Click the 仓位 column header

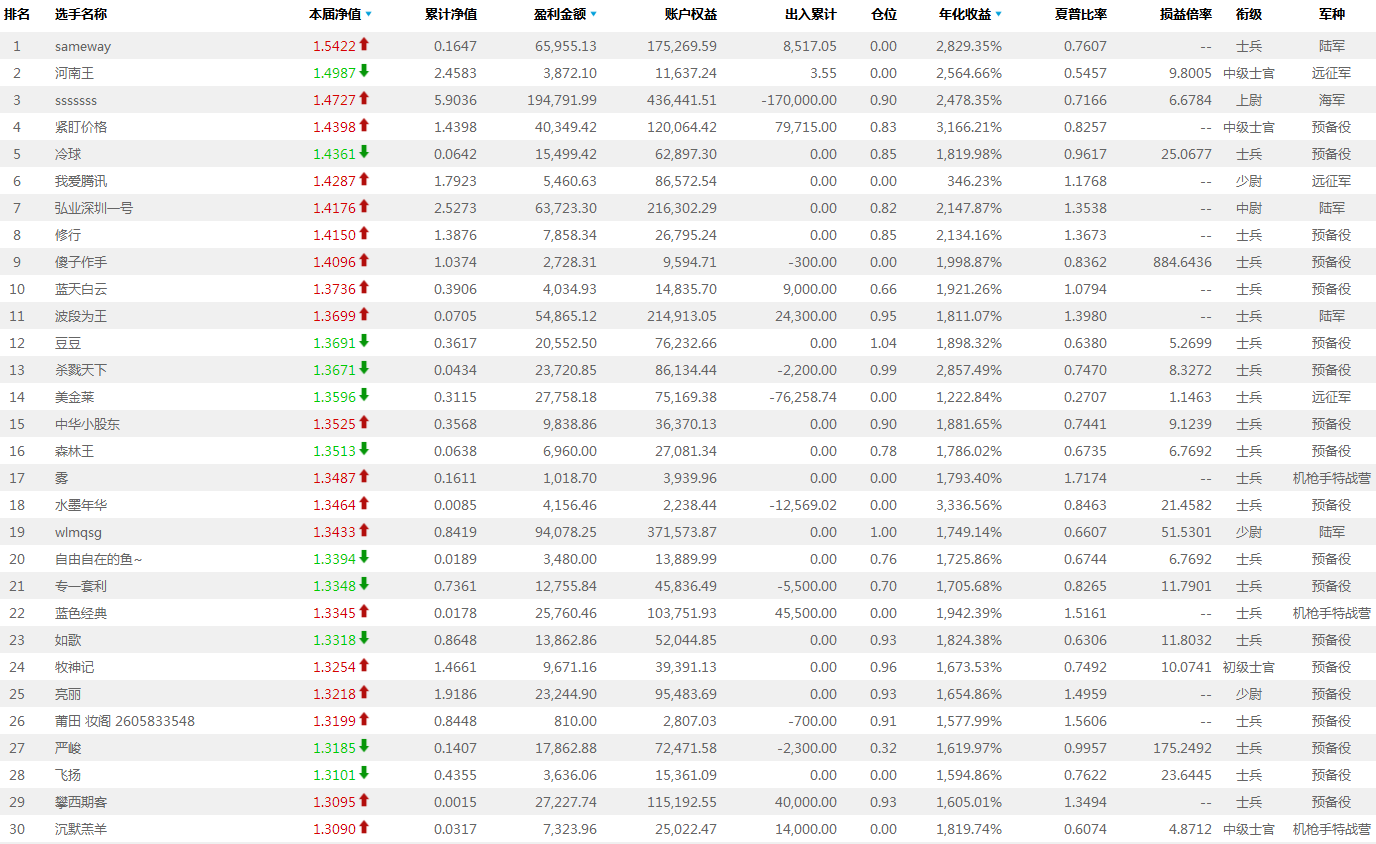884,15
